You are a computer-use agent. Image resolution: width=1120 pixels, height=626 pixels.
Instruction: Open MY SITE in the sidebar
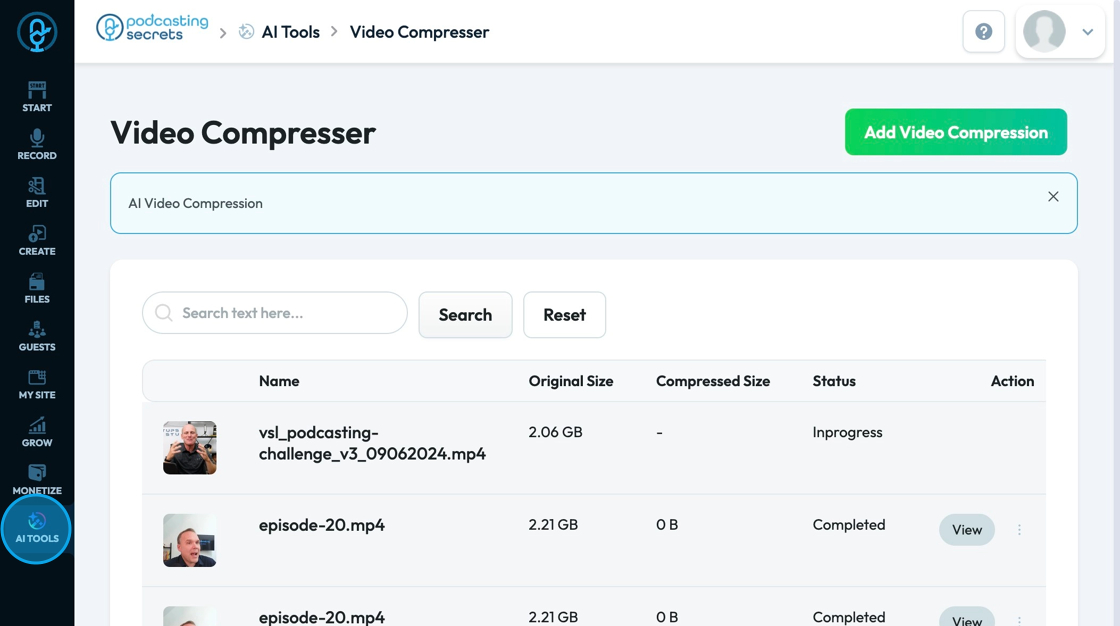point(37,384)
